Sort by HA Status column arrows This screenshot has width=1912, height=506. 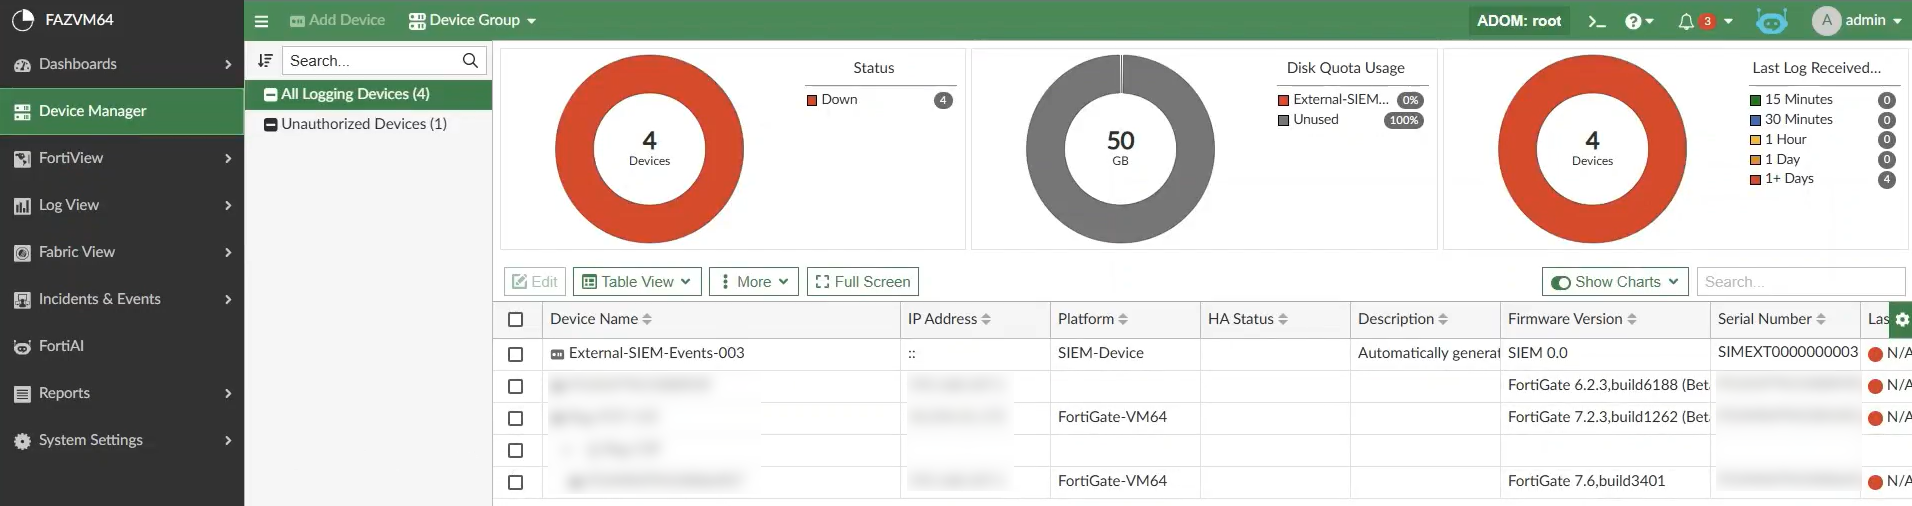pos(1283,319)
